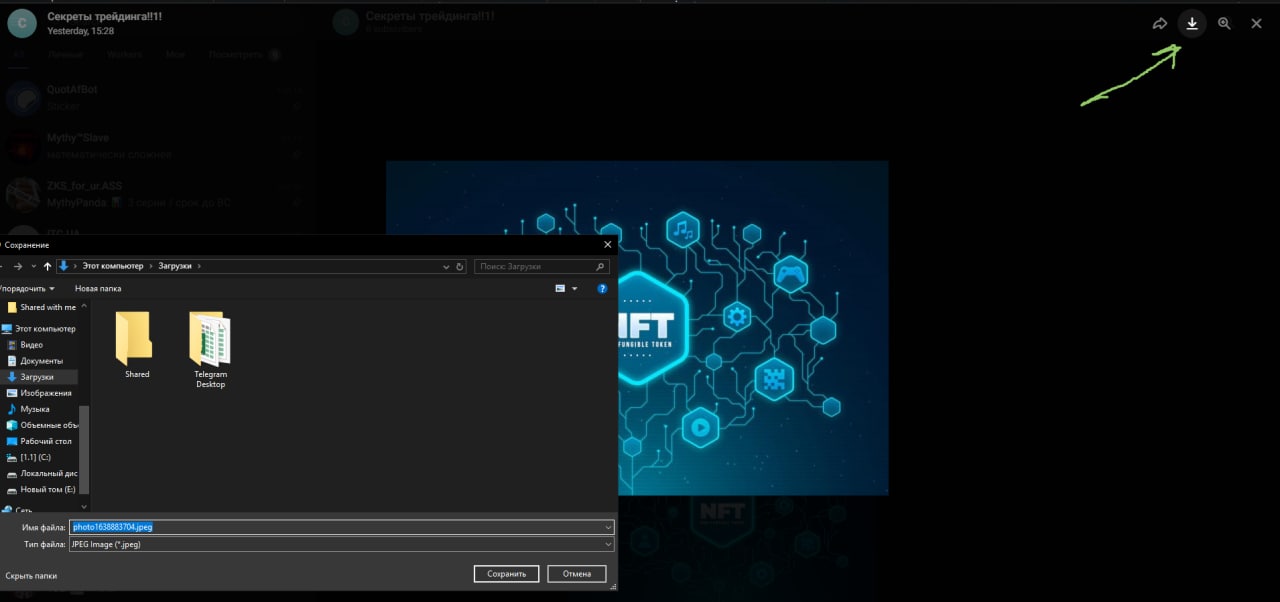Open Упорядочить menu

27,288
